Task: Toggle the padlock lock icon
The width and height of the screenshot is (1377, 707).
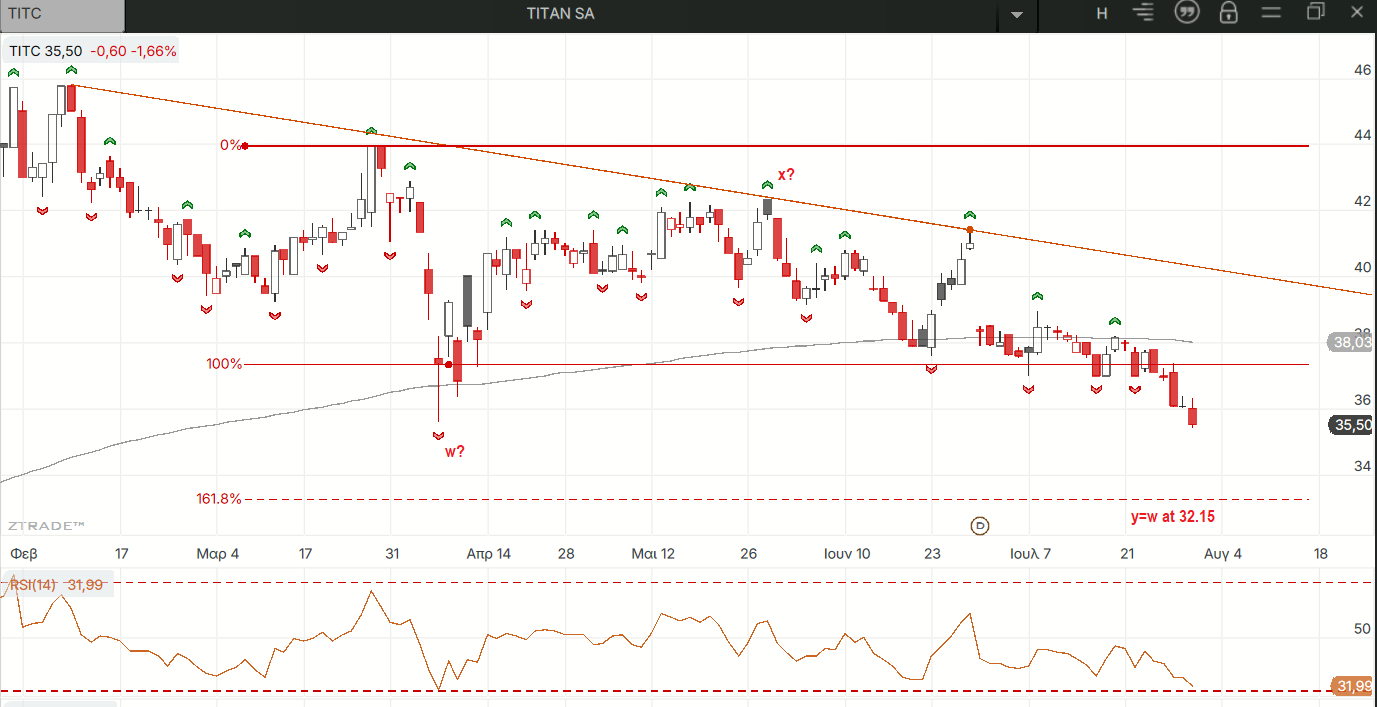Action: click(x=1229, y=13)
